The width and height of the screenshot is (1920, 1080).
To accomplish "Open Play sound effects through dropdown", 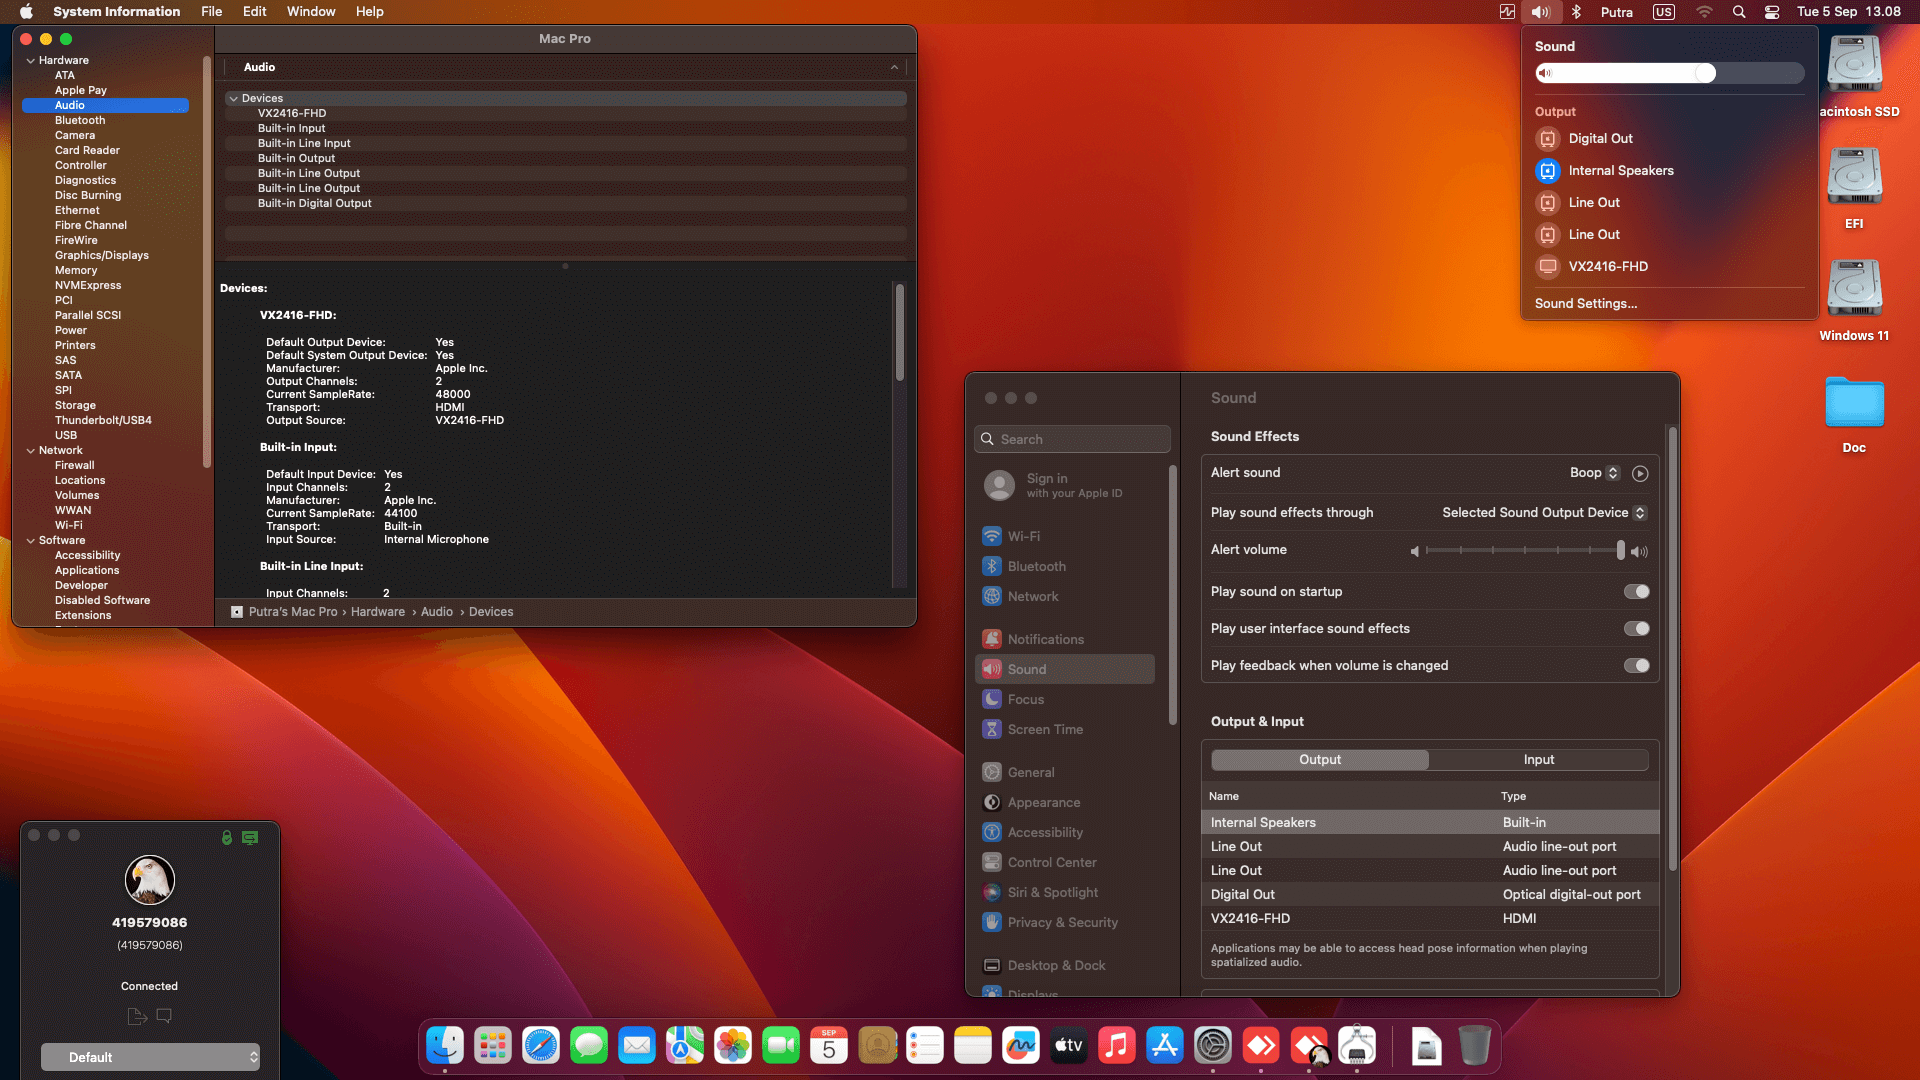I will click(x=1544, y=513).
